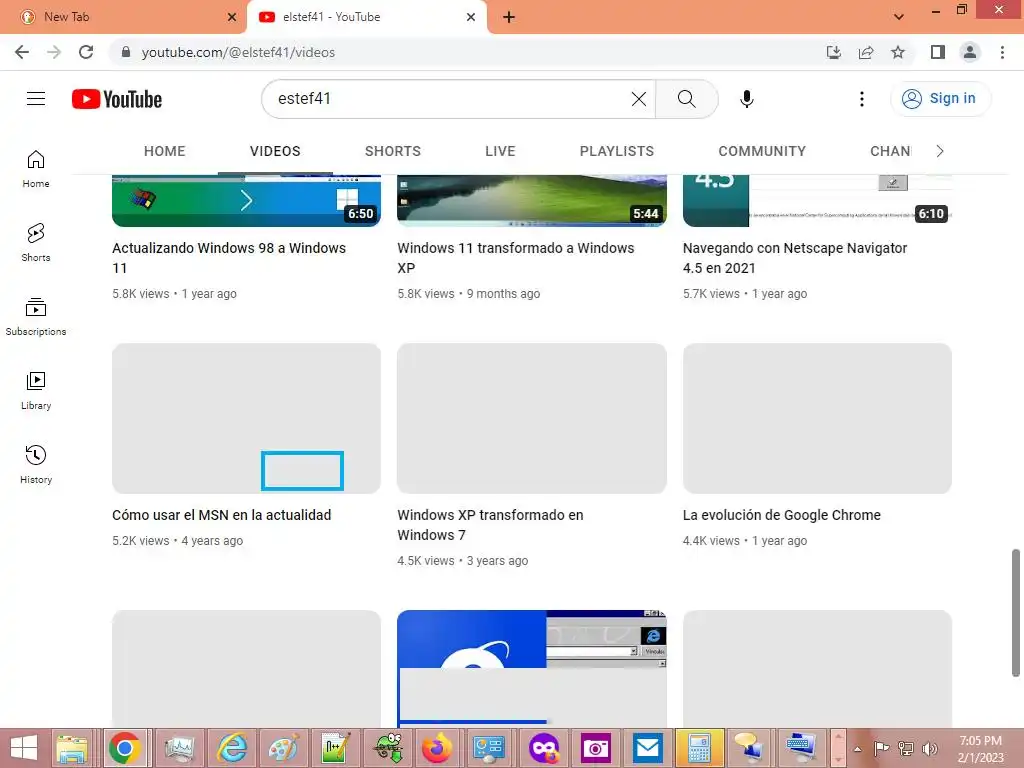This screenshot has width=1024, height=768.
Task: Click the YouTube logo
Action: [117, 99]
